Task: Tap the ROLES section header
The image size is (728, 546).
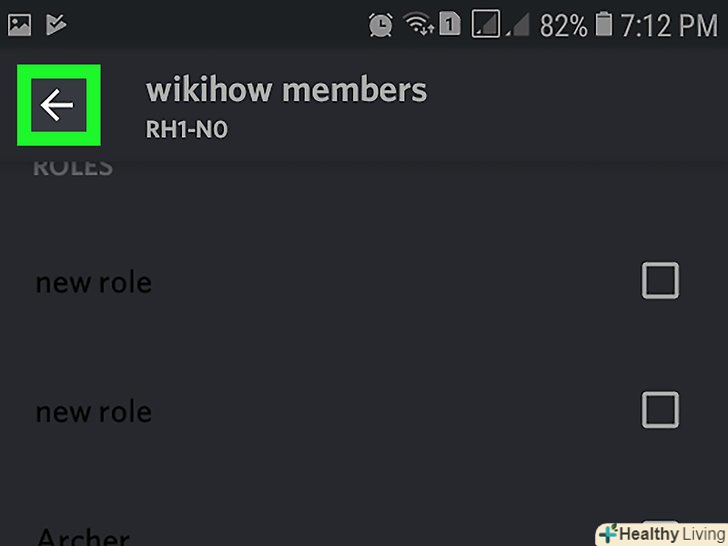Action: 73,168
